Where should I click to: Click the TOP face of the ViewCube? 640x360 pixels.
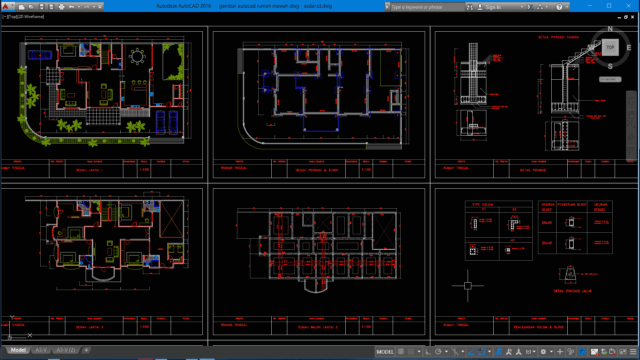[x=610, y=47]
